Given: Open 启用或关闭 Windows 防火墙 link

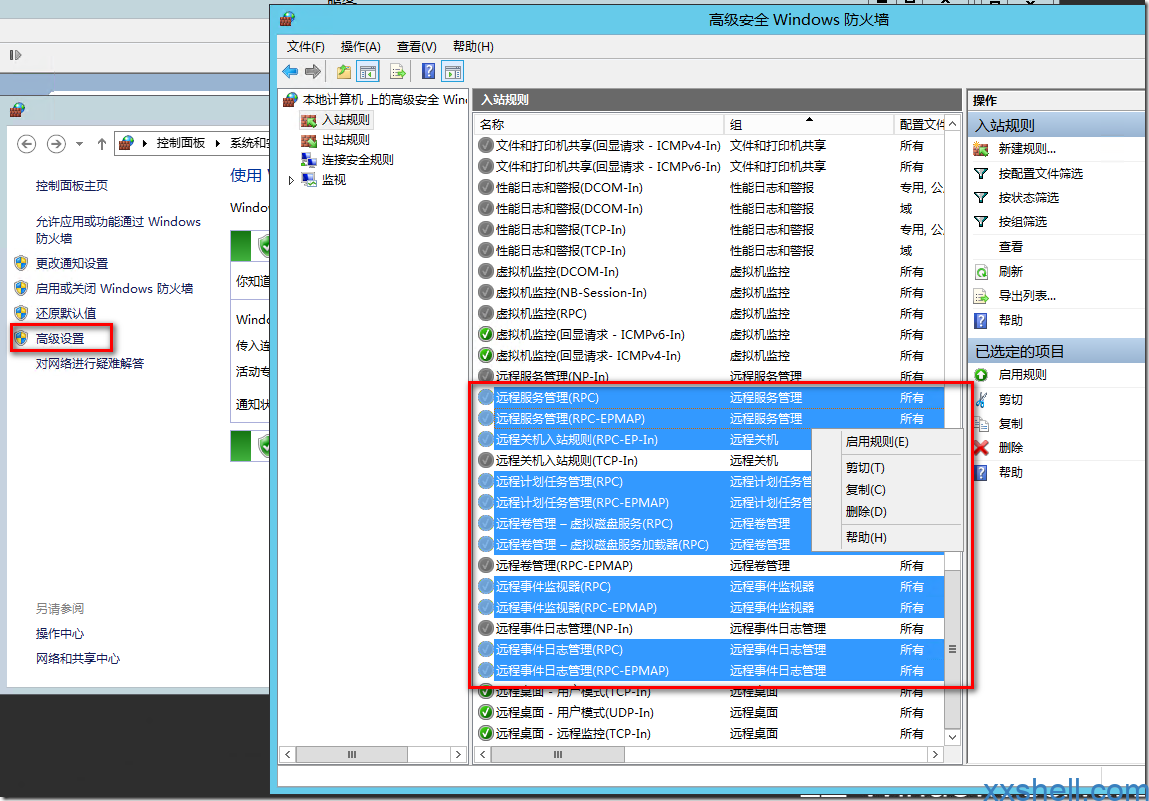Looking at the screenshot, I should 114,289.
